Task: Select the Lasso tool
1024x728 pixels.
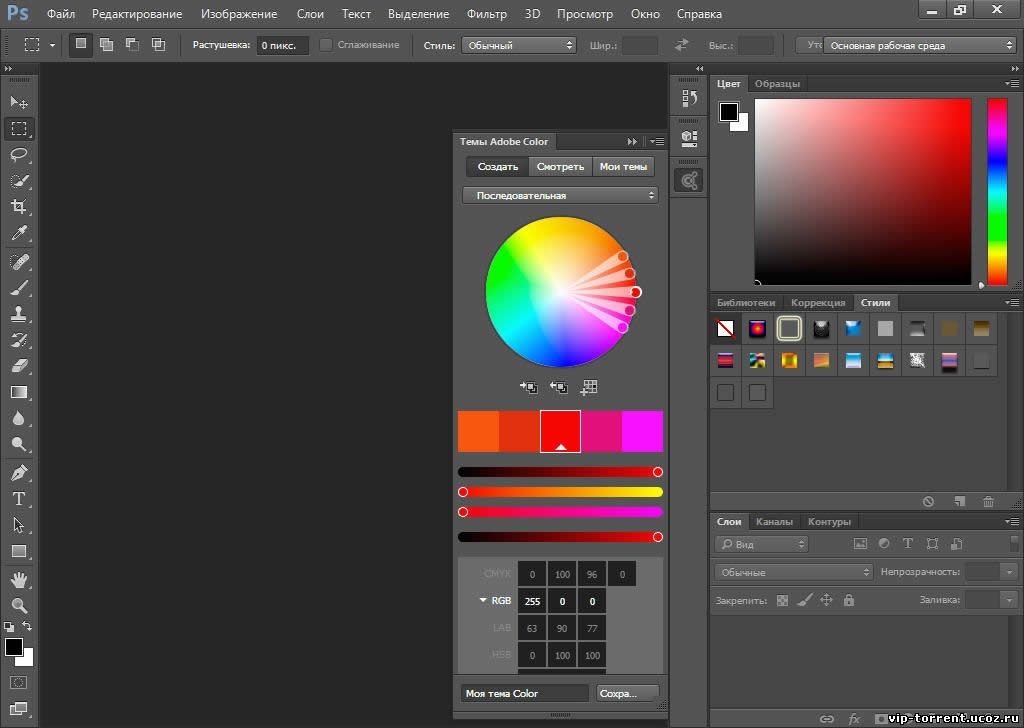Action: (x=19, y=155)
